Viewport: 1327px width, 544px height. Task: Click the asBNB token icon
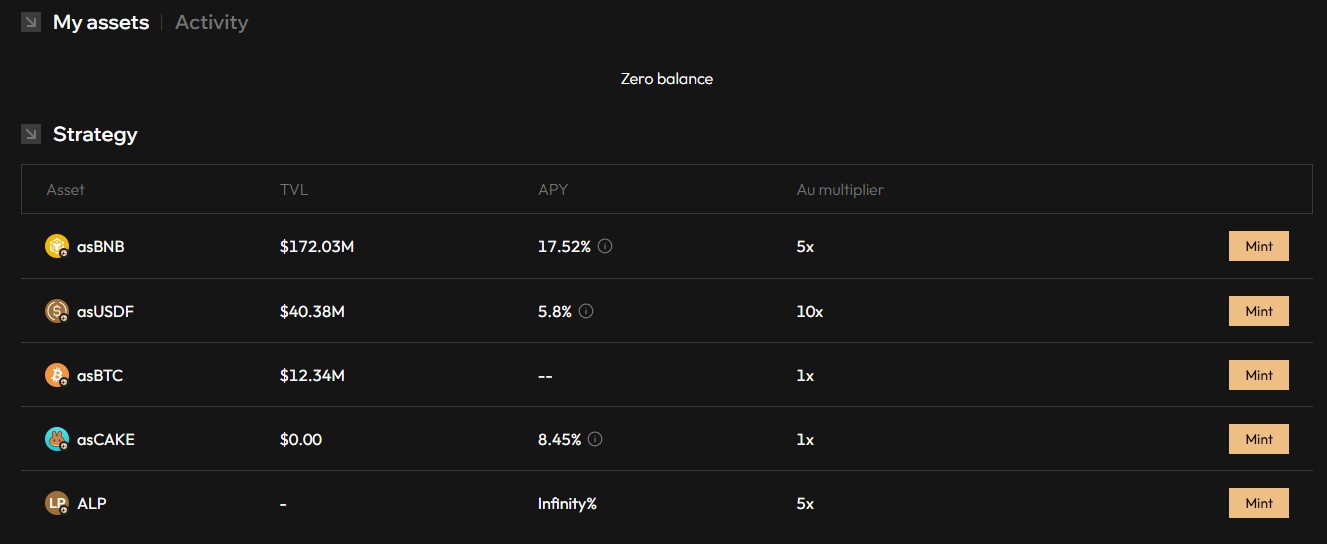57,246
